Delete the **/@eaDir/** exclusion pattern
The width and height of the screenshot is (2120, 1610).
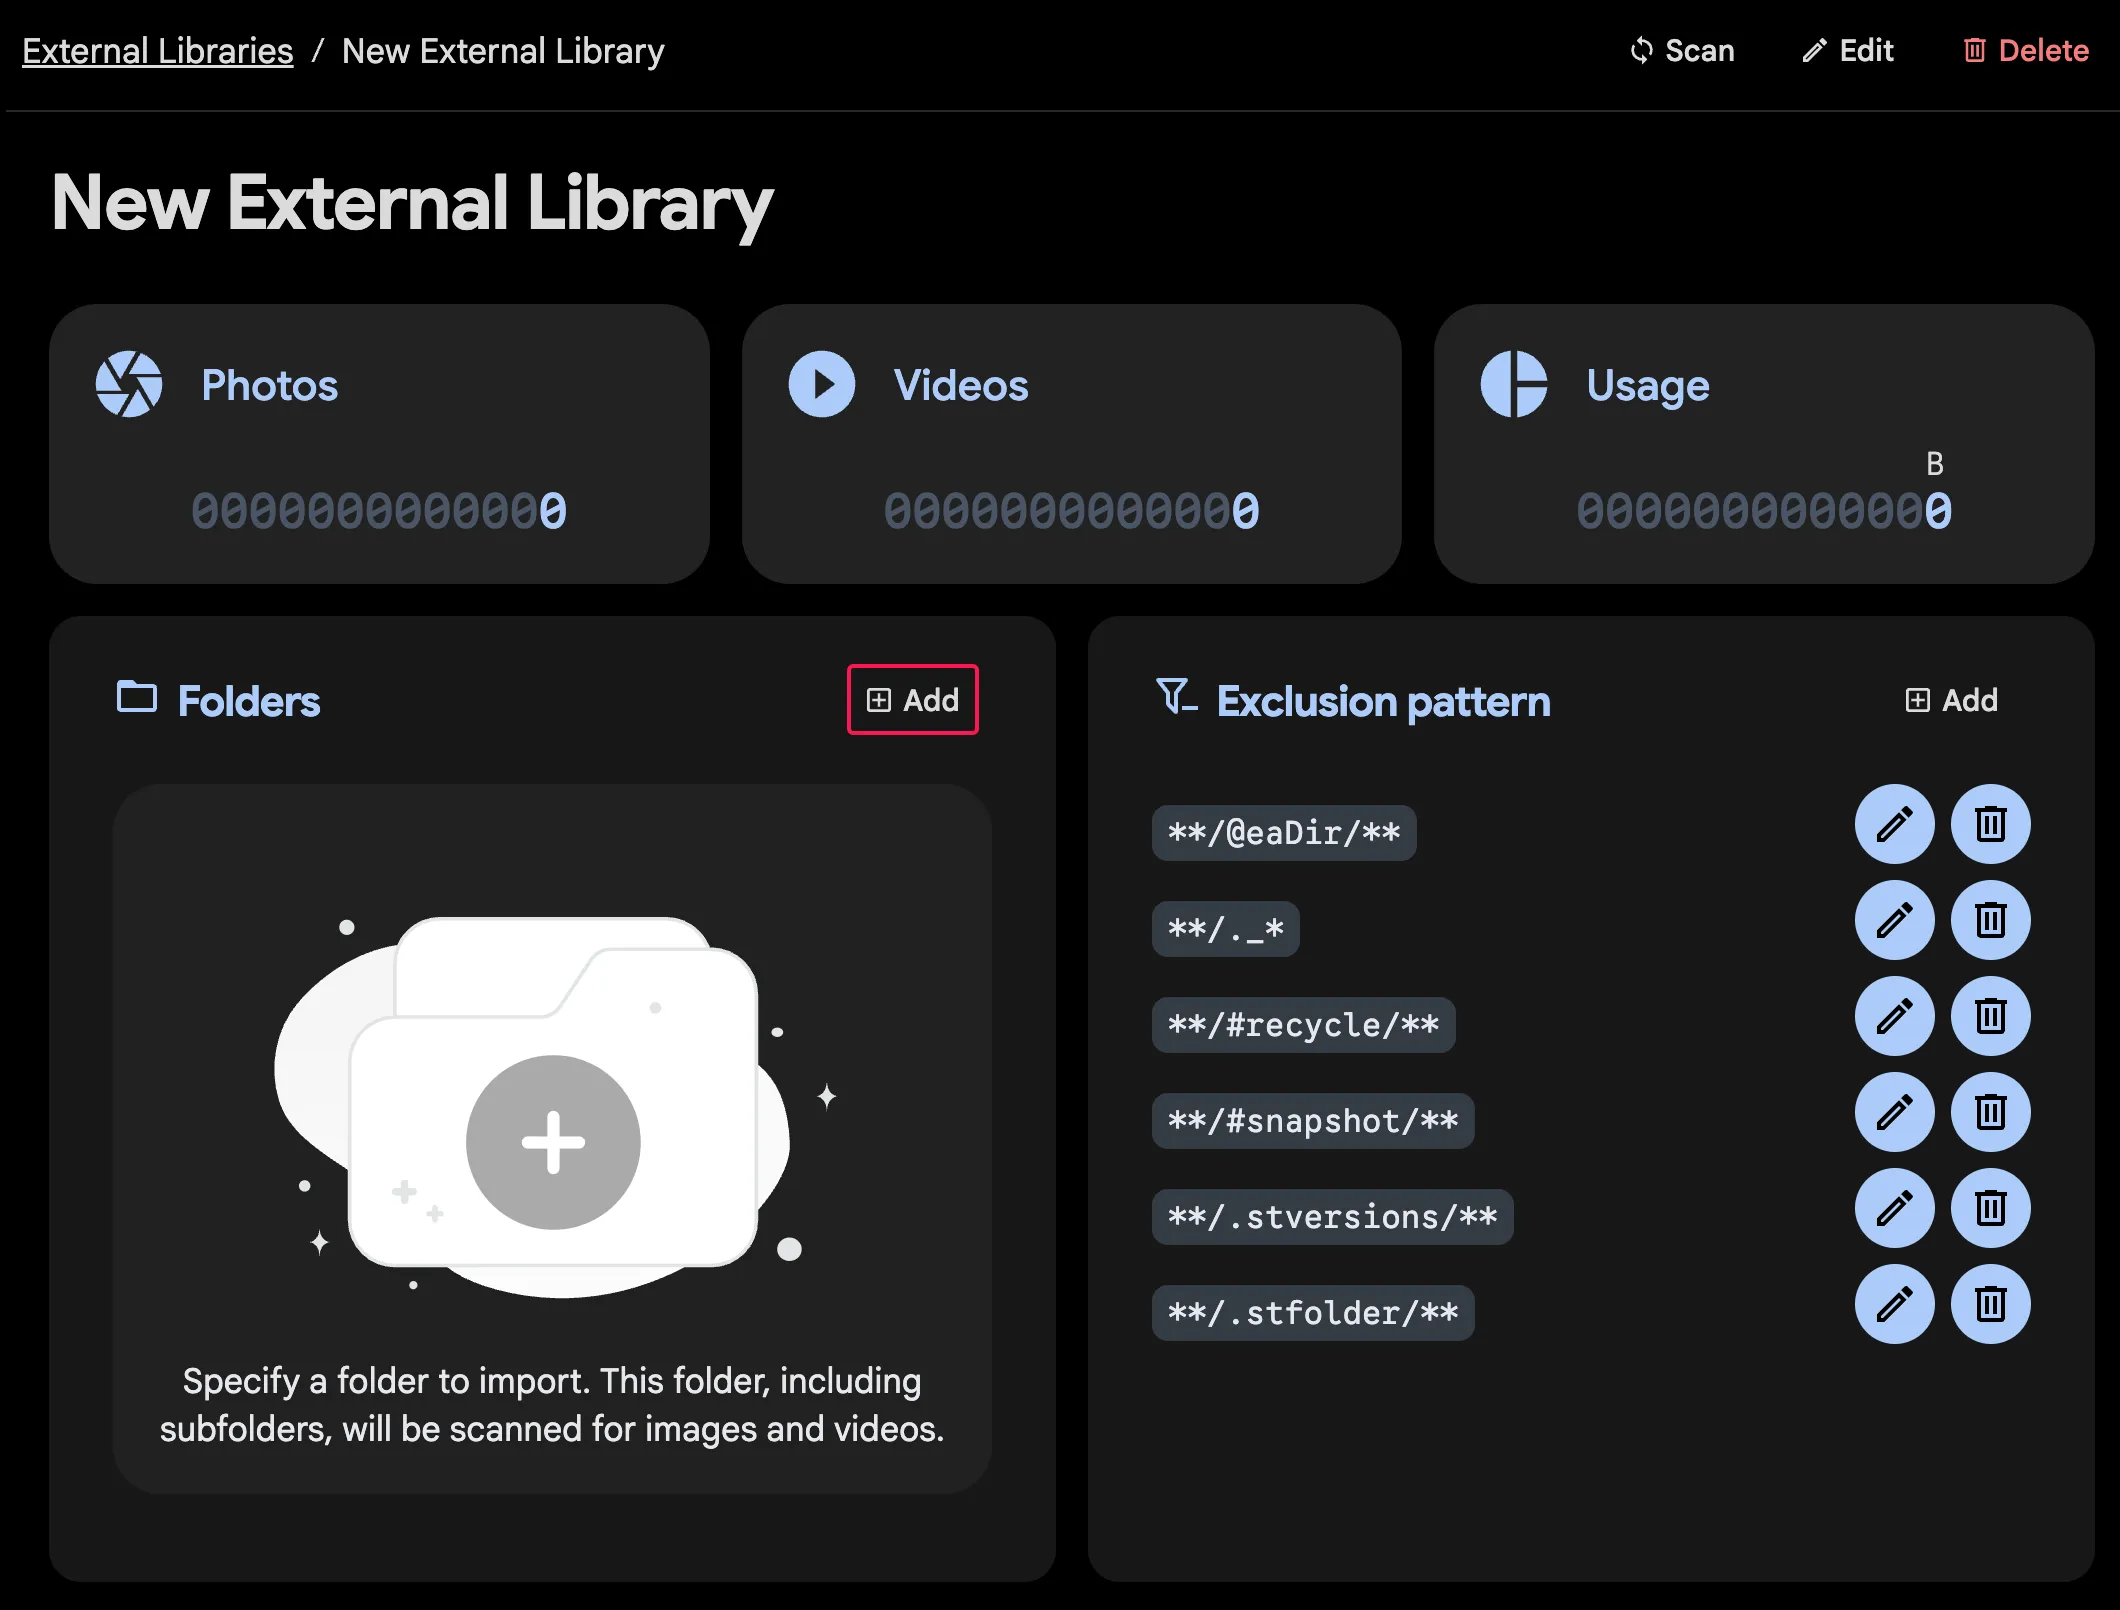coord(1990,824)
